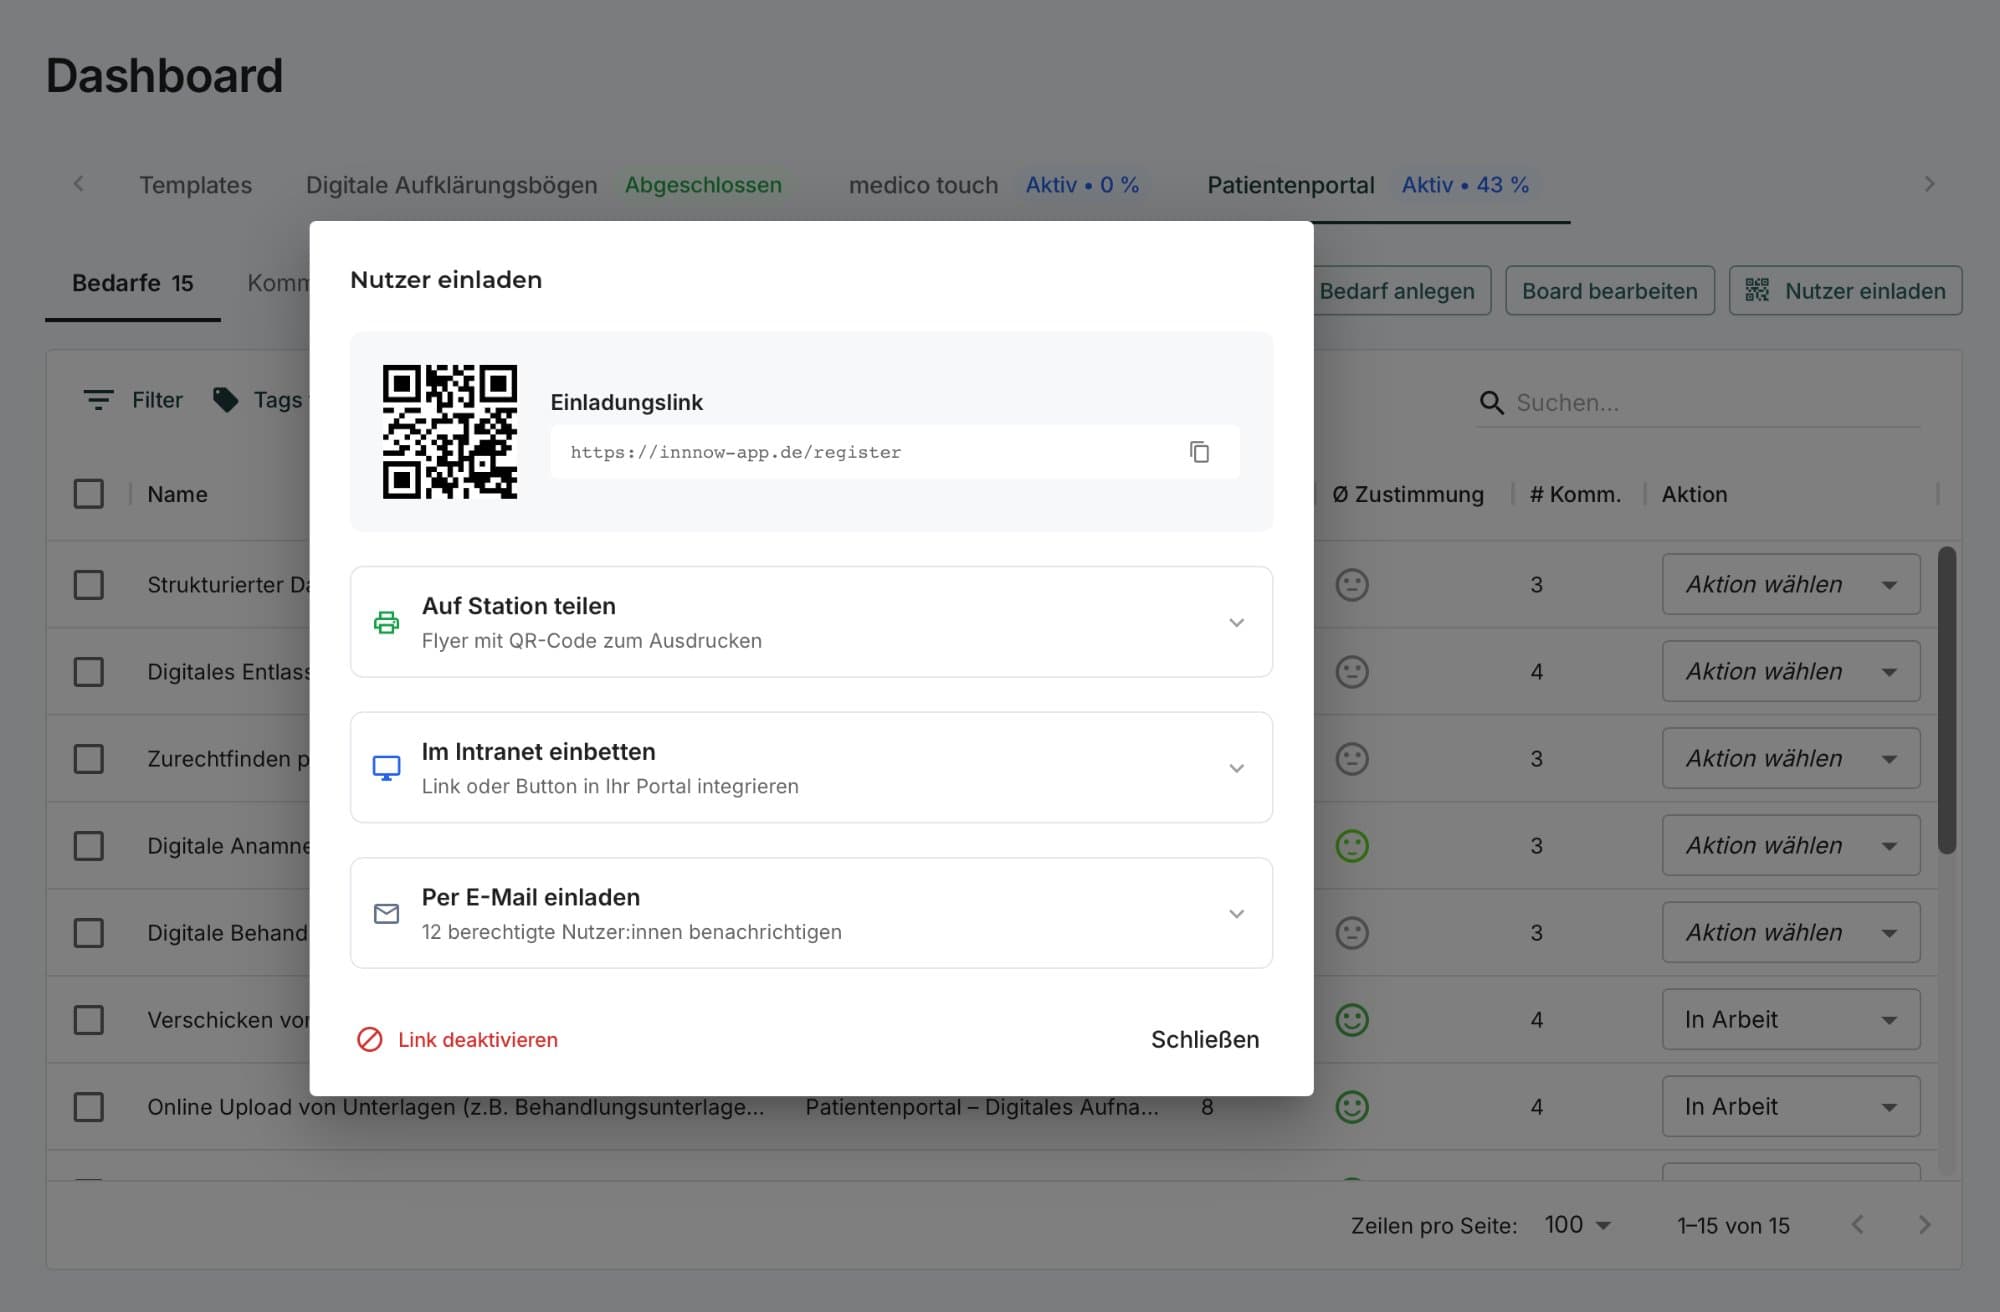The height and width of the screenshot is (1312, 2000).
Task: Open the Filter list icon
Action: 98,400
